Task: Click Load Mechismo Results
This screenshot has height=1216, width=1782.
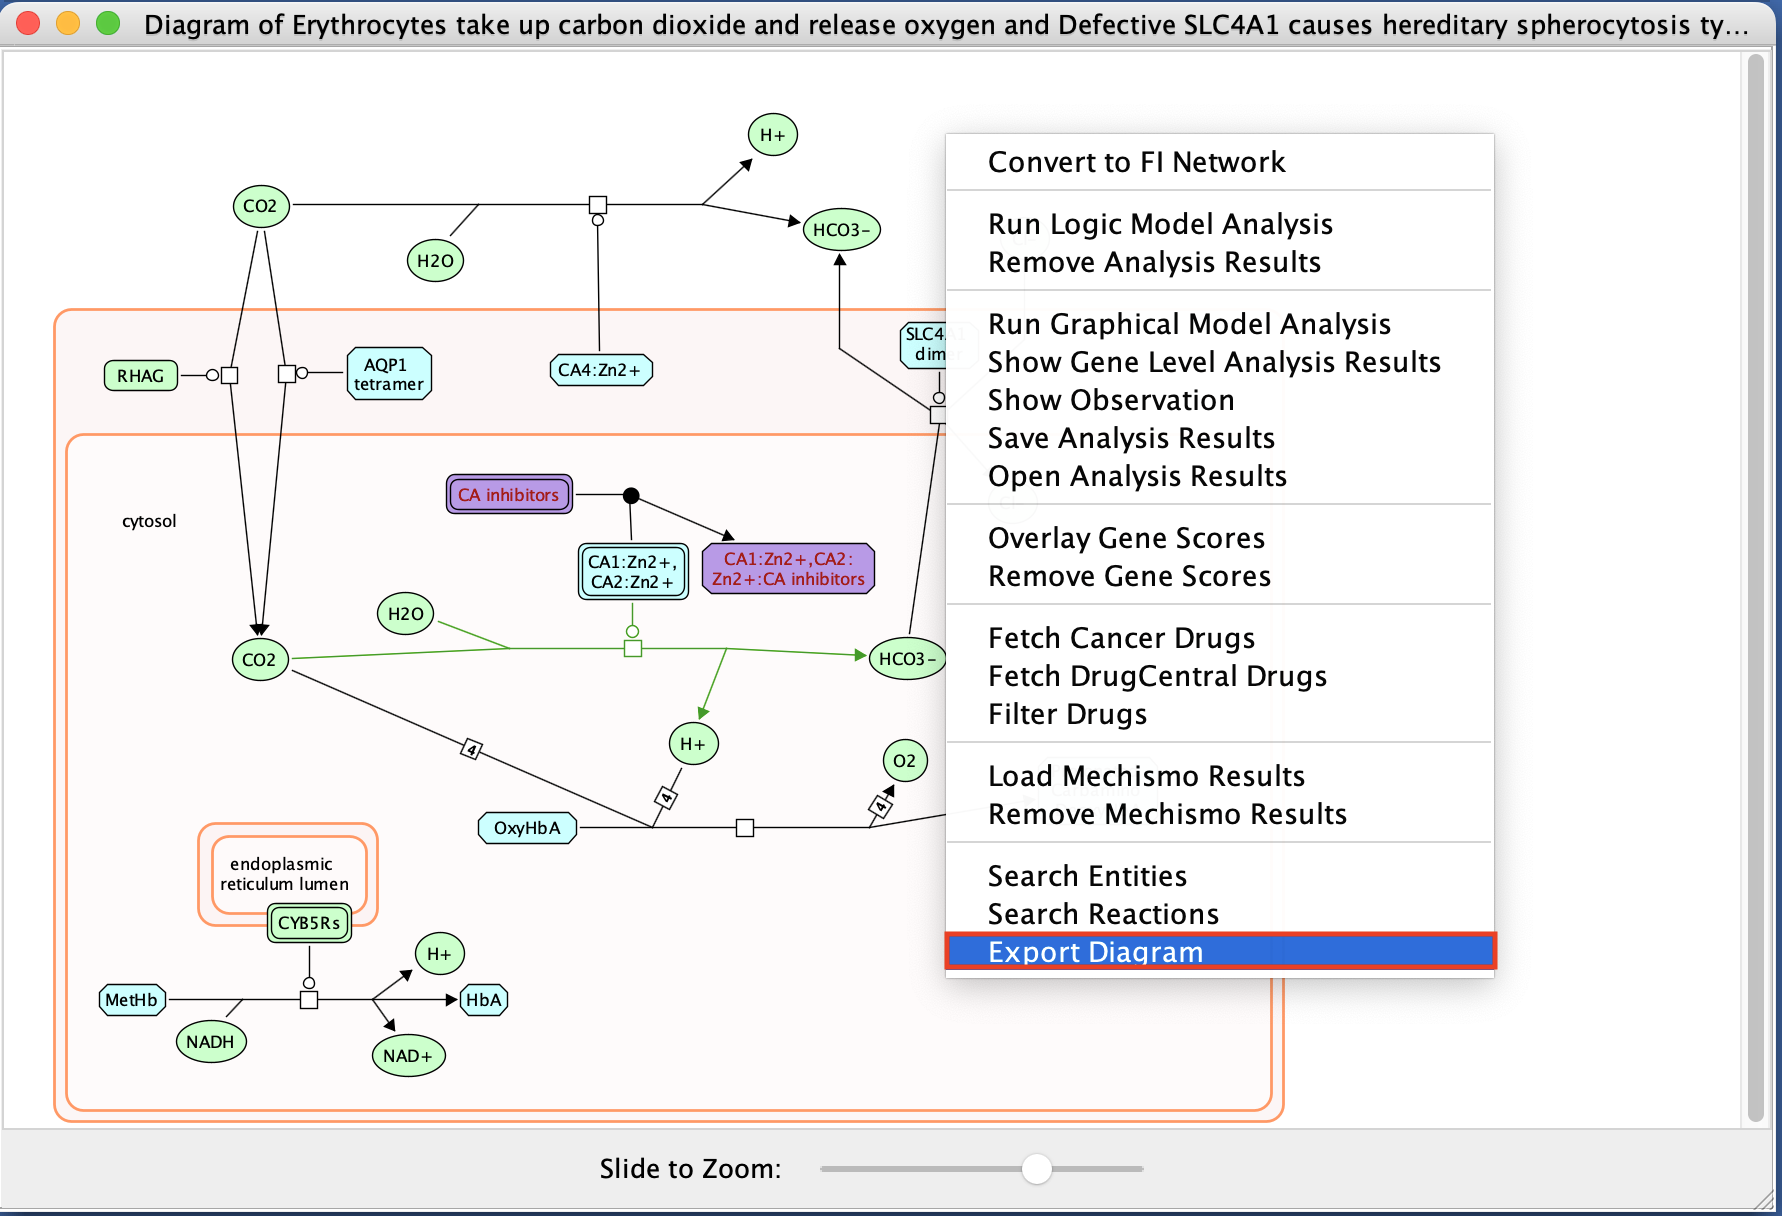Action: tap(1146, 776)
